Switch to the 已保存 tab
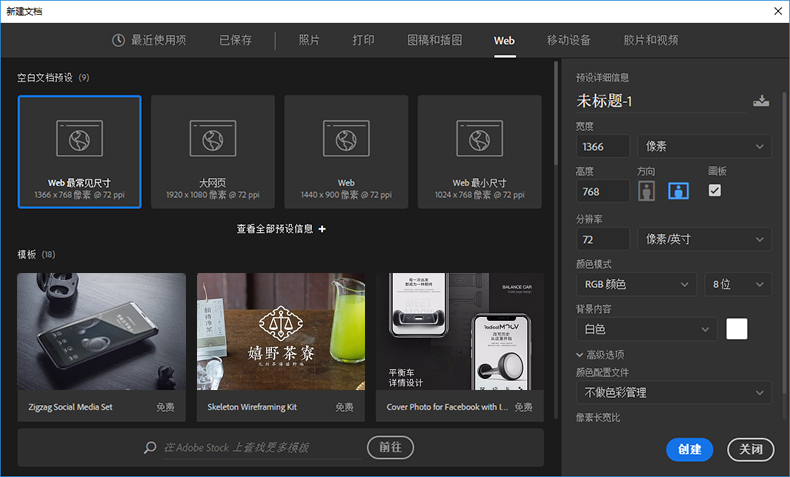790x477 pixels. (x=235, y=40)
